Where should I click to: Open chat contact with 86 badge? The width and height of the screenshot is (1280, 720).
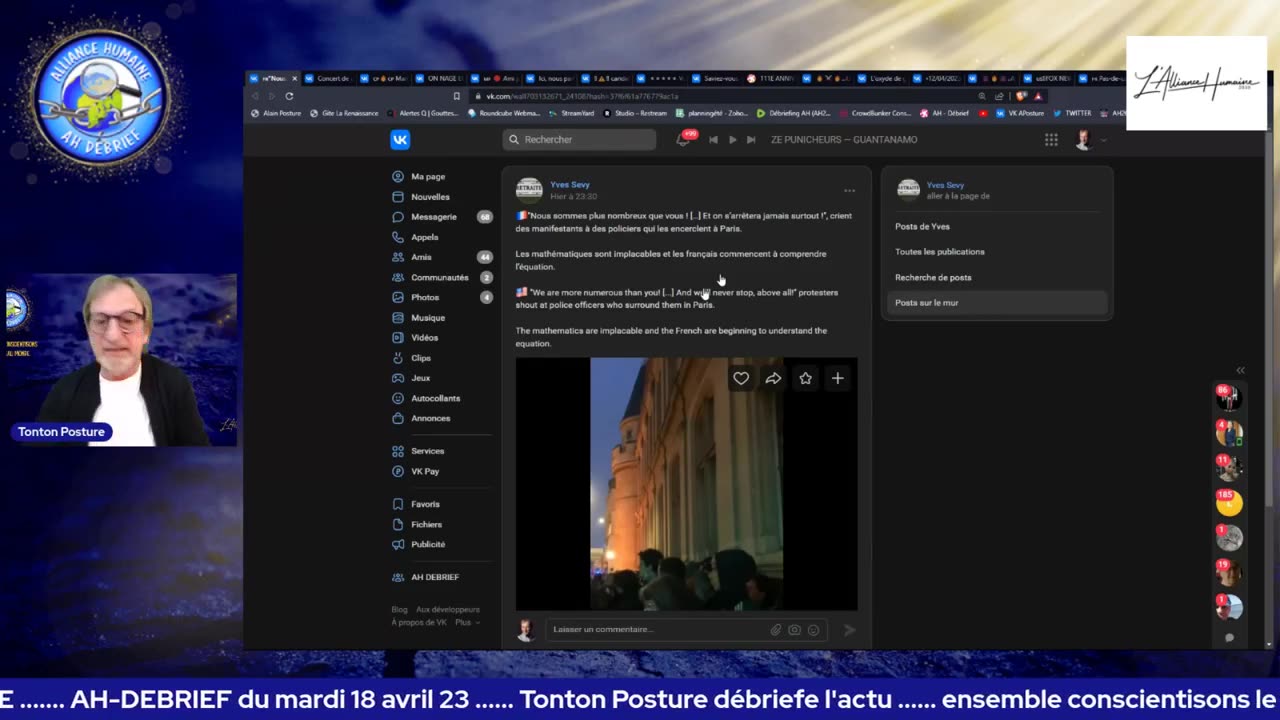(x=1229, y=398)
